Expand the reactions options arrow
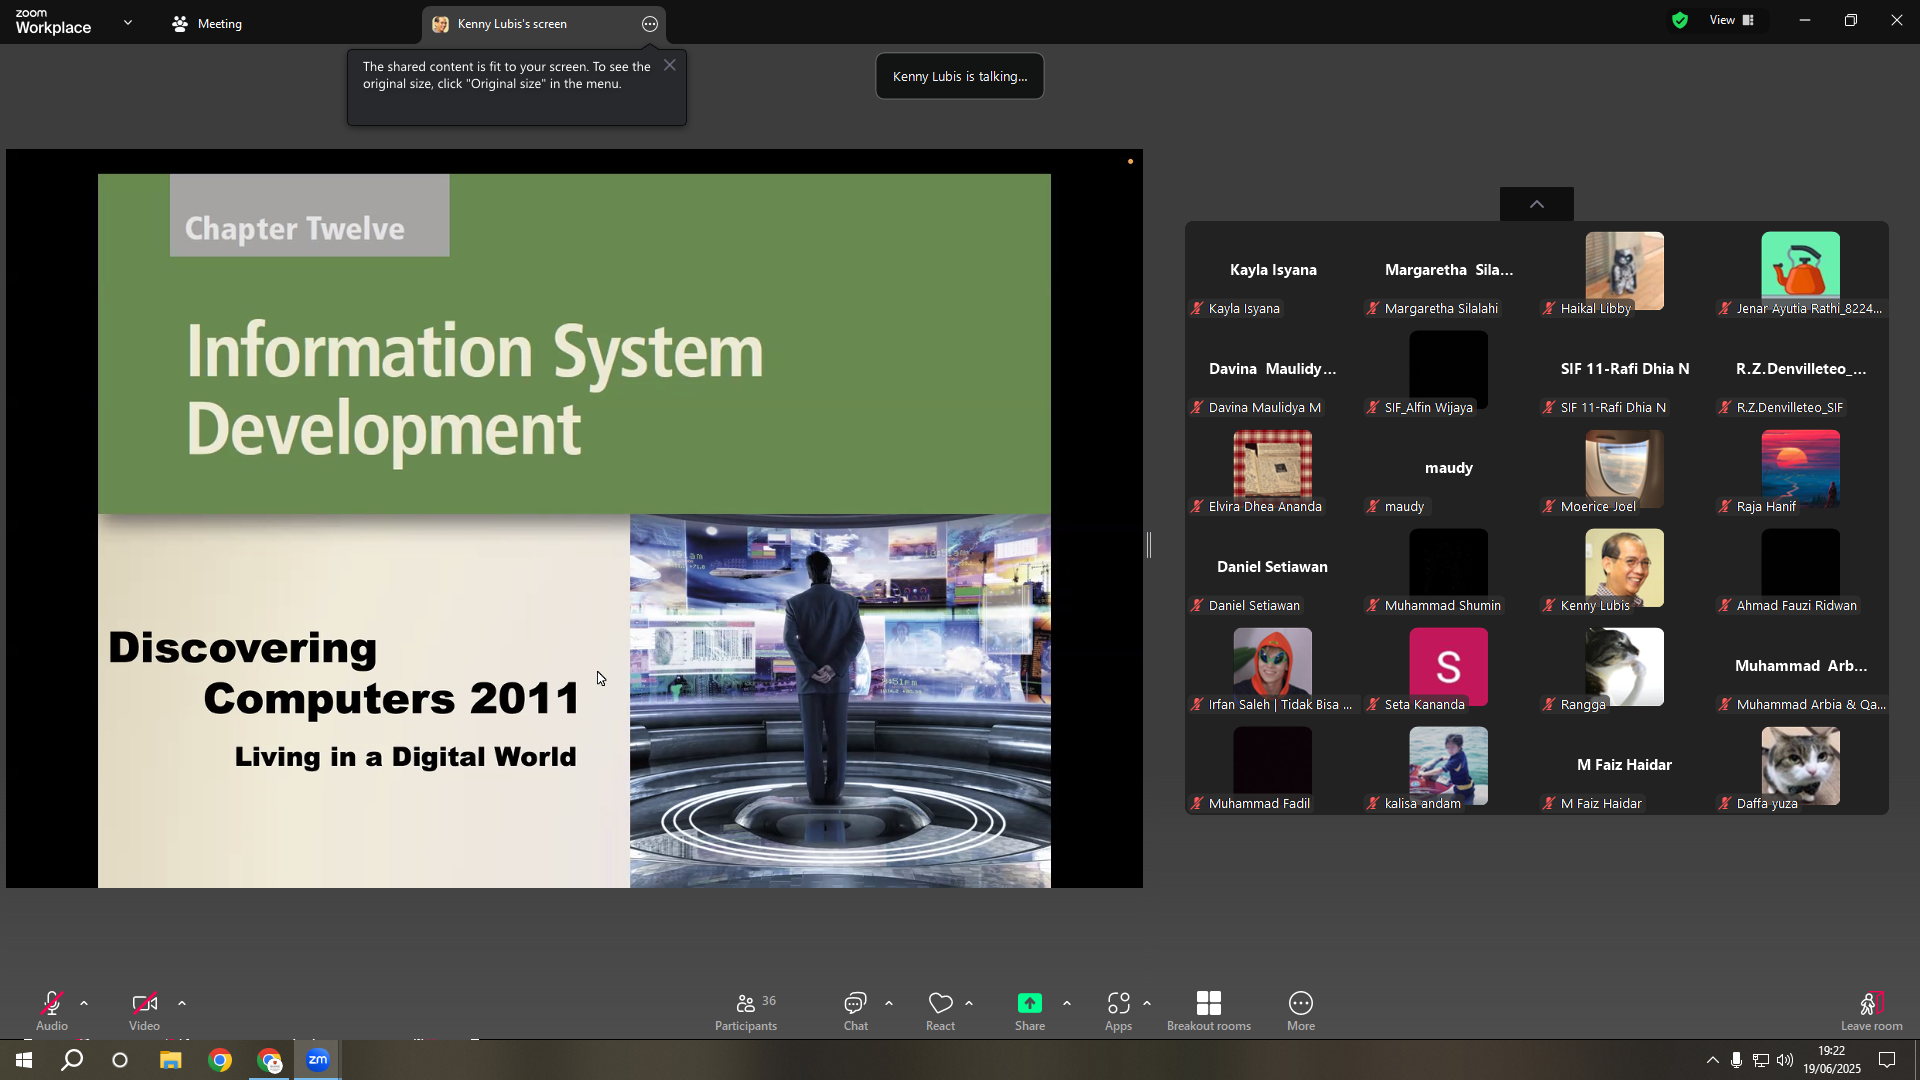The image size is (1920, 1080). [x=969, y=1003]
